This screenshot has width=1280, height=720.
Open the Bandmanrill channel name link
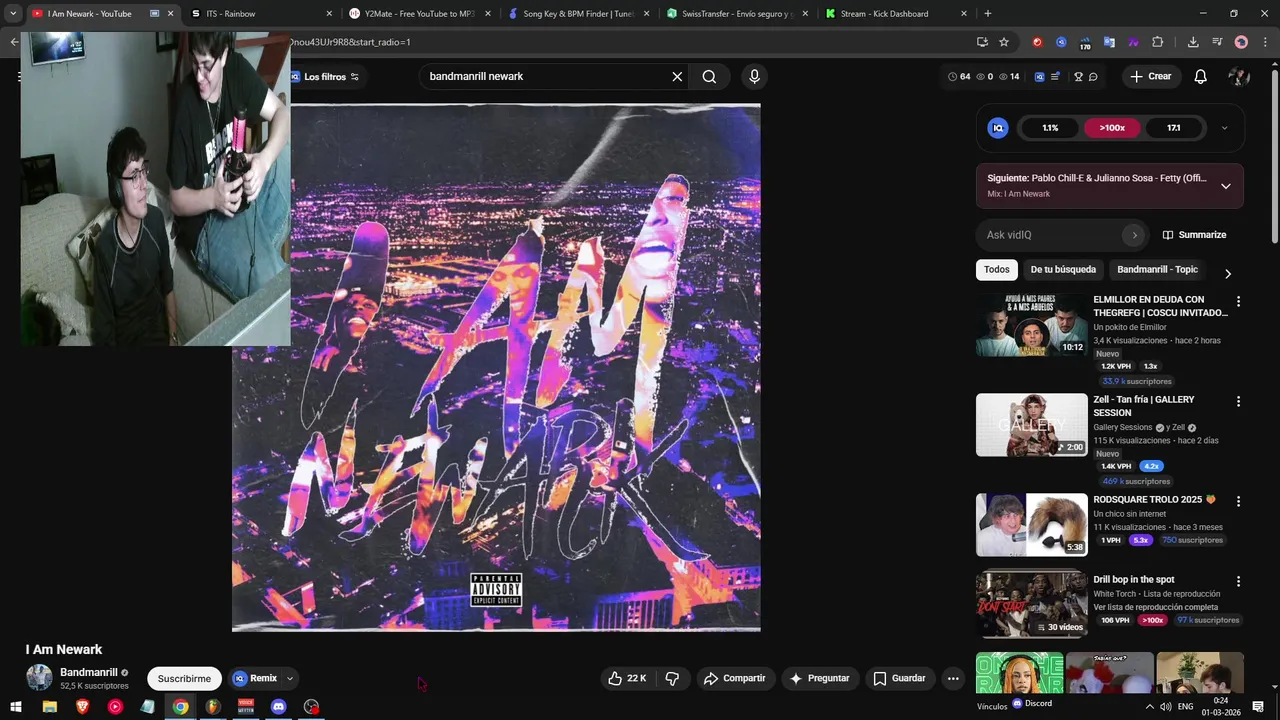[x=88, y=673]
